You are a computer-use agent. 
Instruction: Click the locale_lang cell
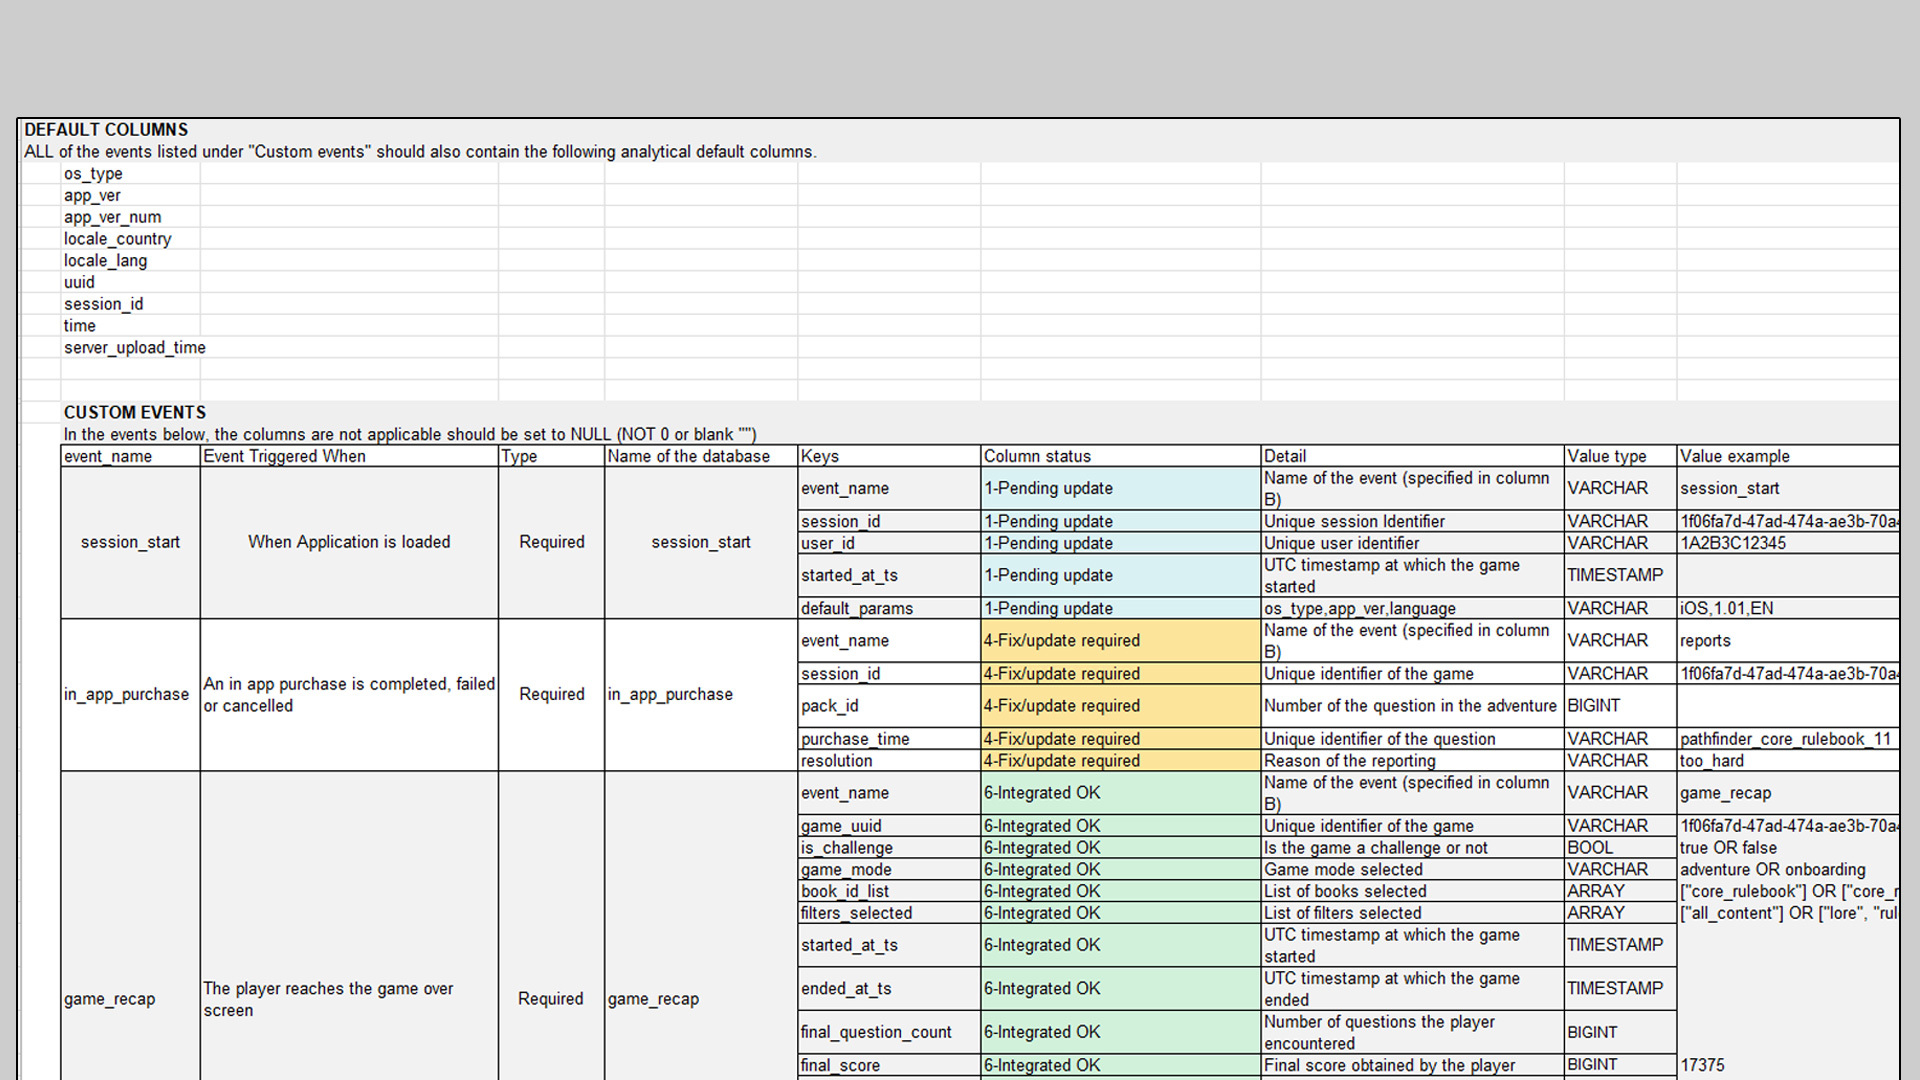130,261
